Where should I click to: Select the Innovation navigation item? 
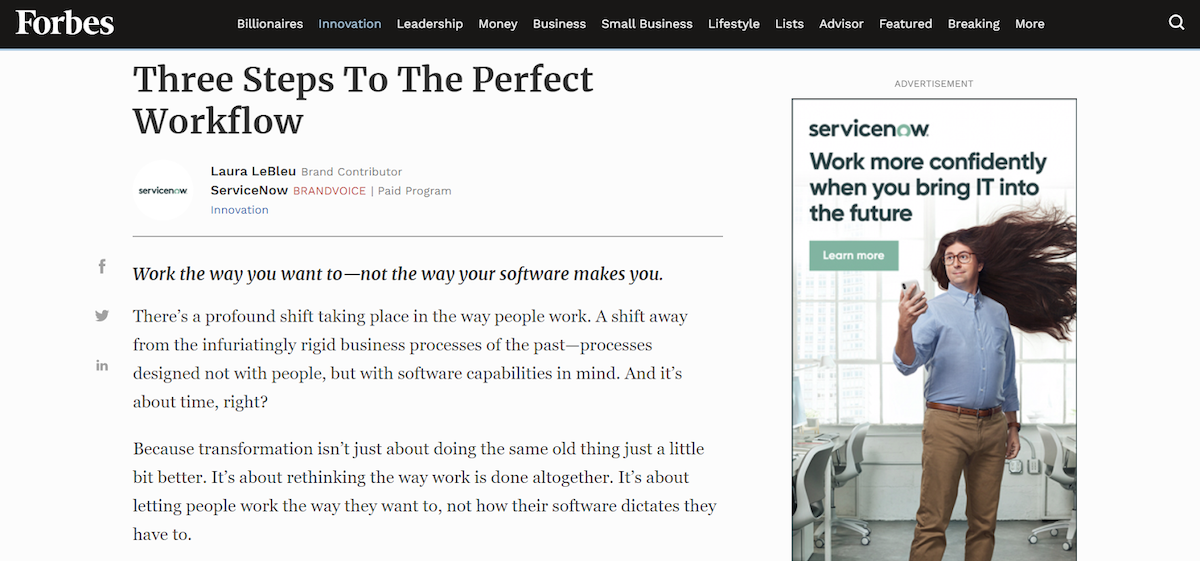point(349,24)
